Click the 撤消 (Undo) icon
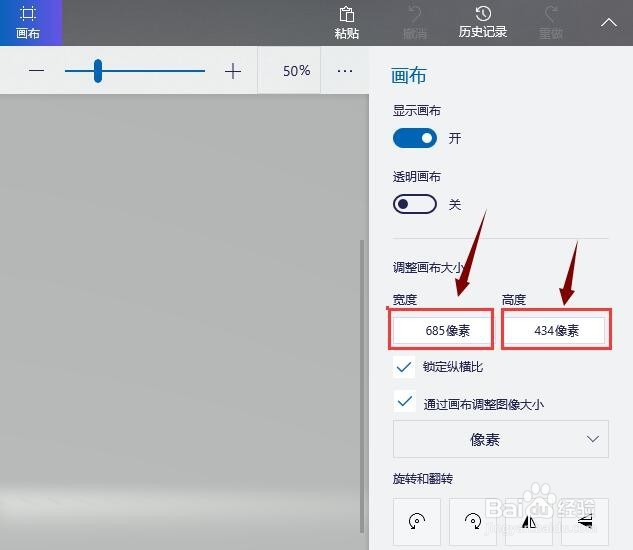633x550 pixels. pyautogui.click(x=415, y=23)
